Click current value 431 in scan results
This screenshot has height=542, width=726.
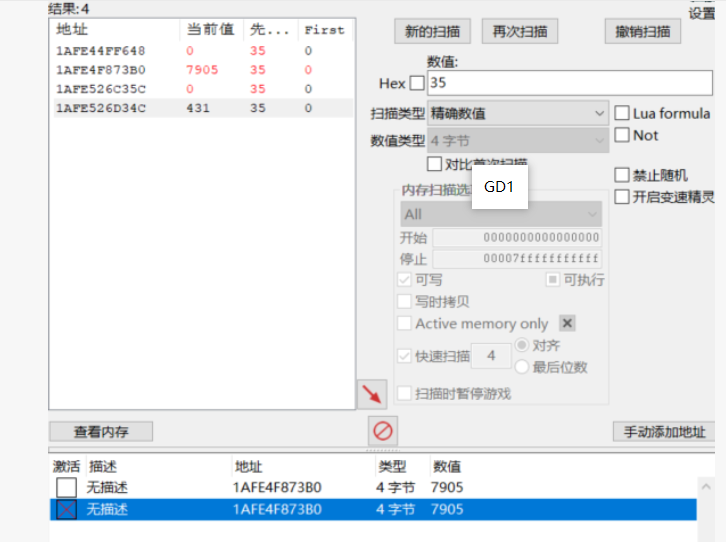(198, 108)
